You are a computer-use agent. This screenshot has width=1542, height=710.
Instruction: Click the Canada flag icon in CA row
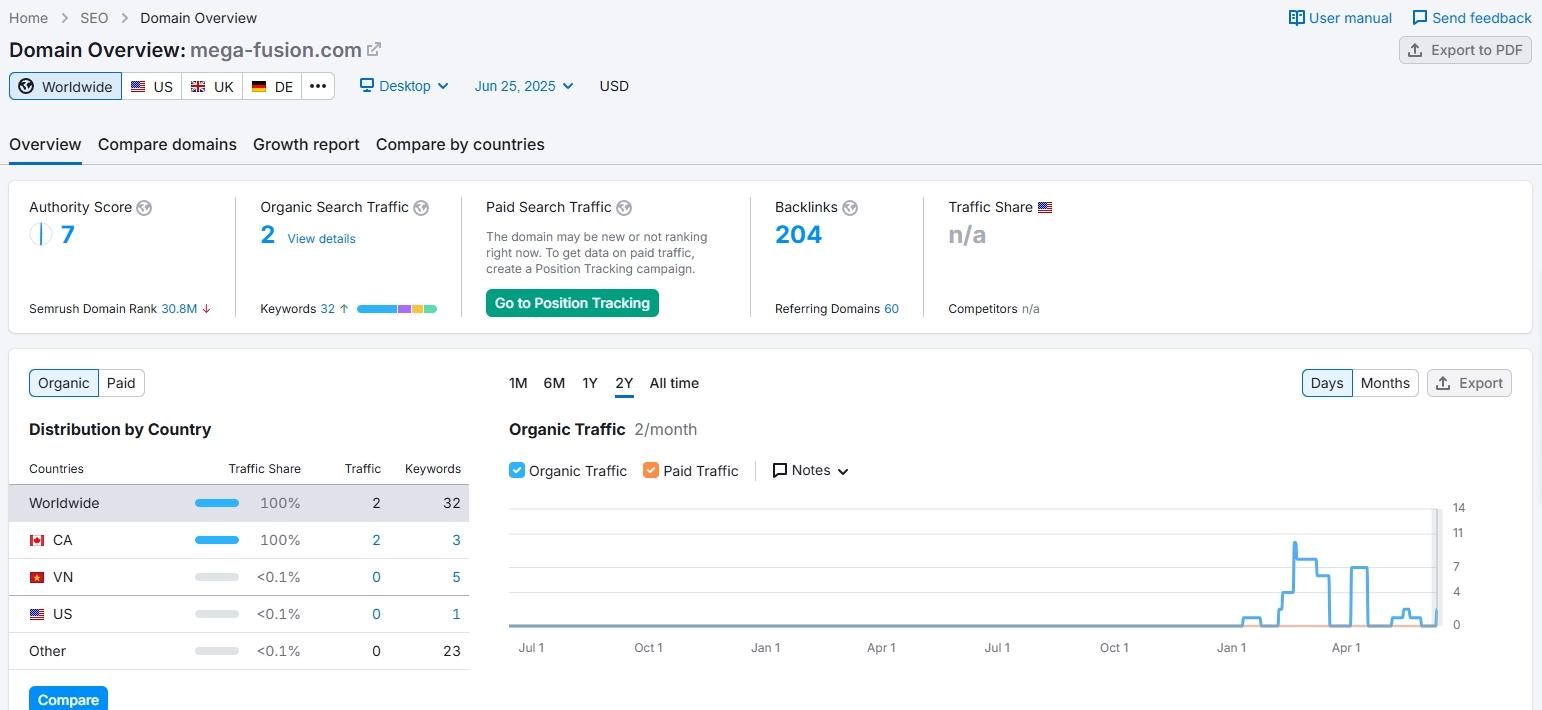[x=37, y=540]
